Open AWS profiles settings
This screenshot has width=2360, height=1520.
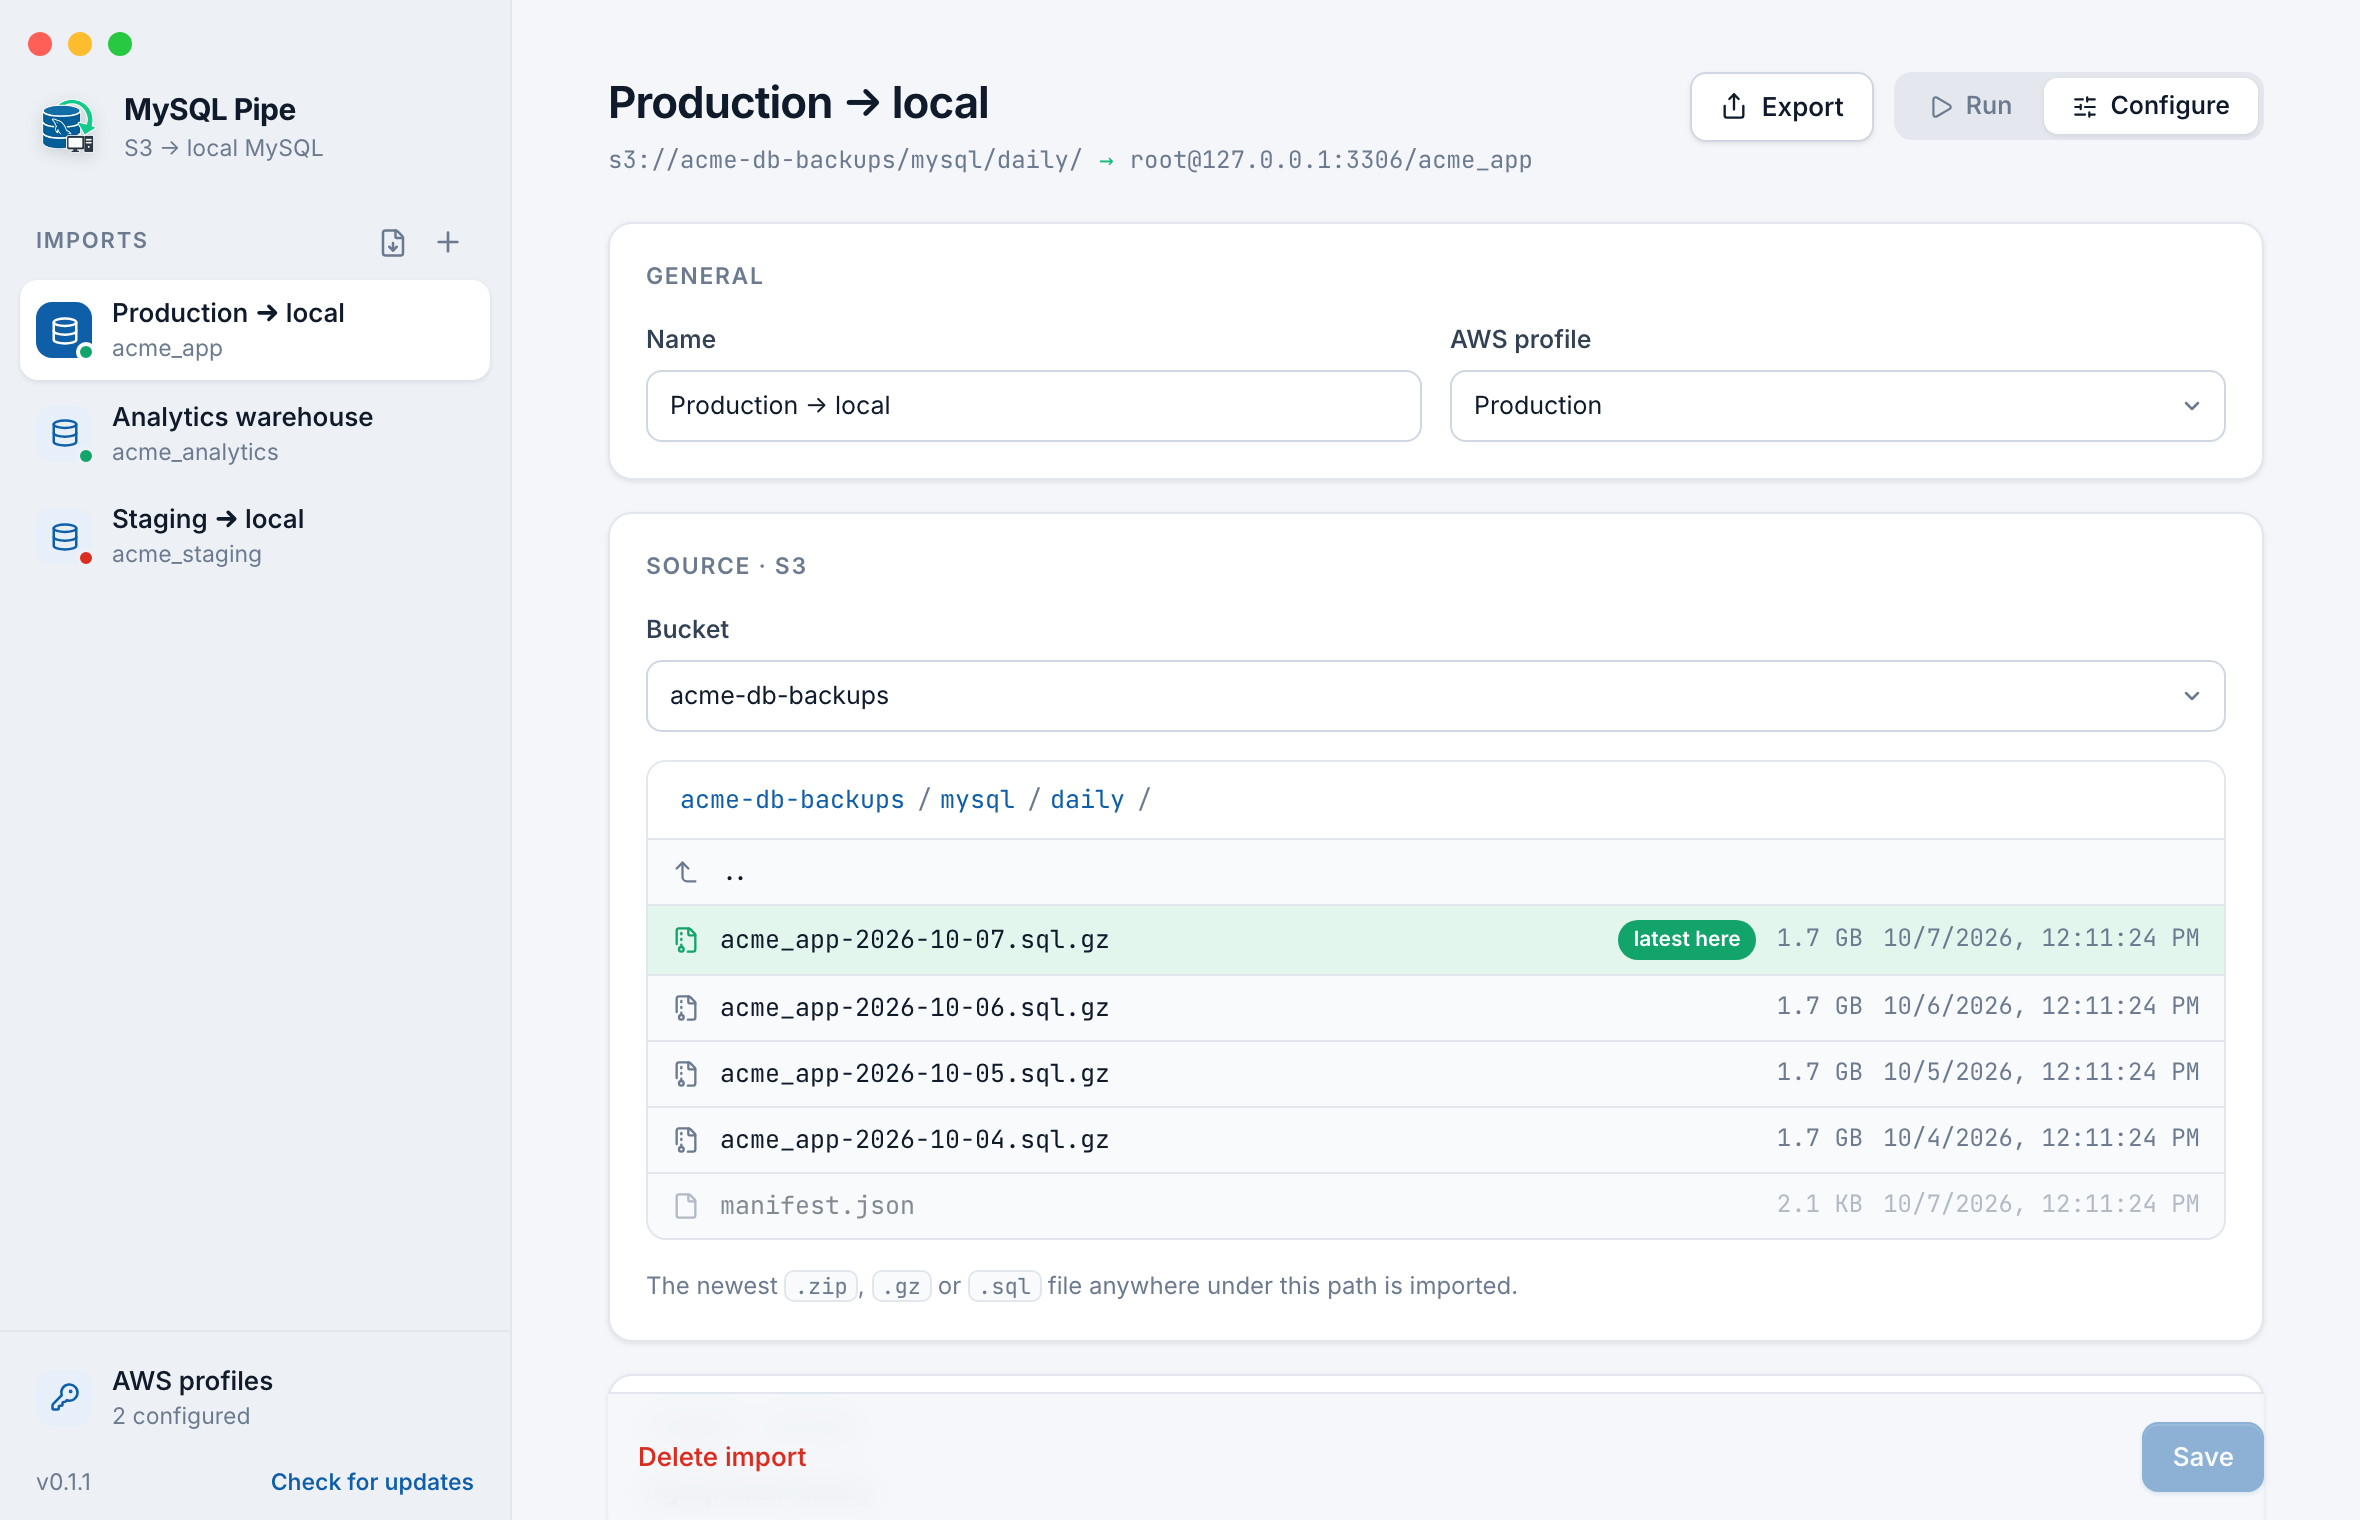tap(255, 1397)
